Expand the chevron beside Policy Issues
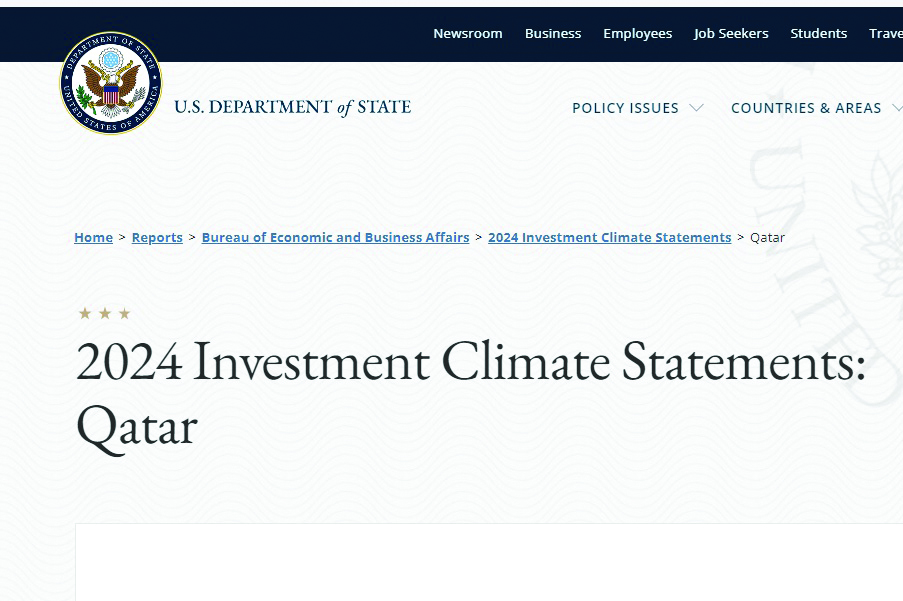The width and height of the screenshot is (903, 601). pos(696,108)
